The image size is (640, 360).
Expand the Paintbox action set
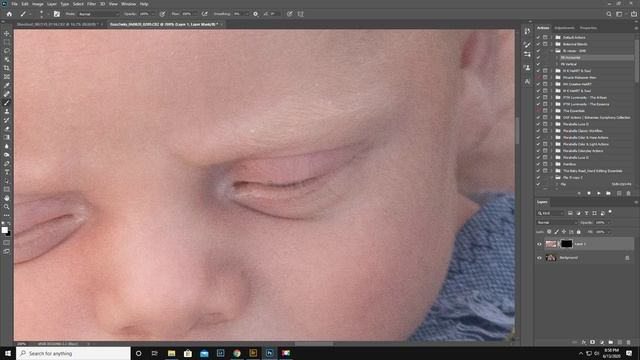552,164
